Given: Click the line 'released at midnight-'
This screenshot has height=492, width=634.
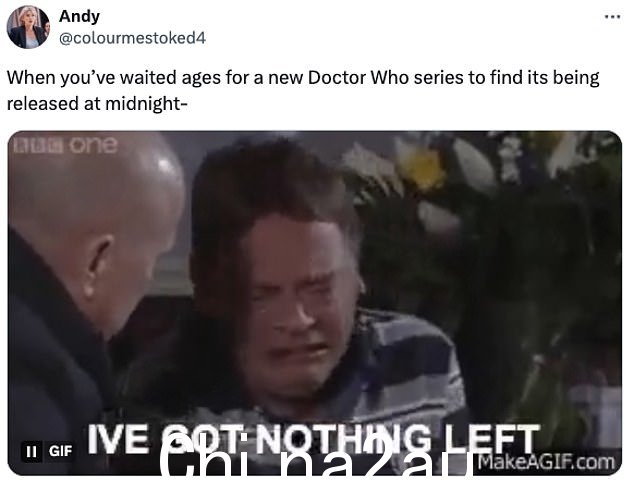Looking at the screenshot, I should 97,103.
